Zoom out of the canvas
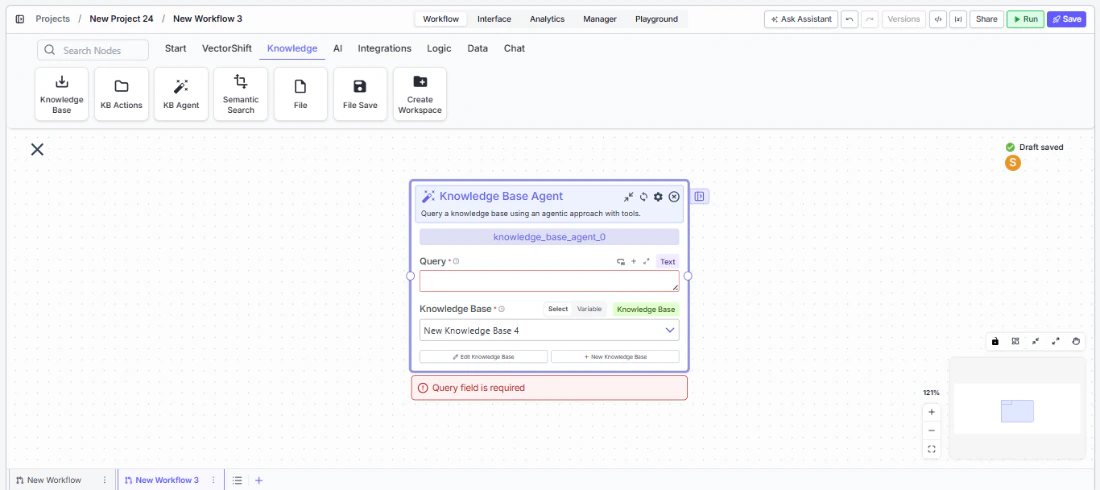 932,430
